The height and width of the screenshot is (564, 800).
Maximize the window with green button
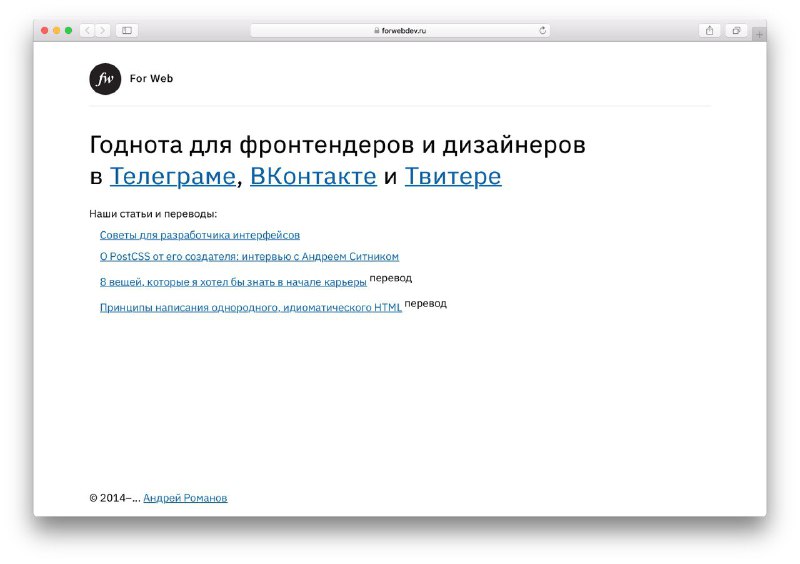[68, 31]
